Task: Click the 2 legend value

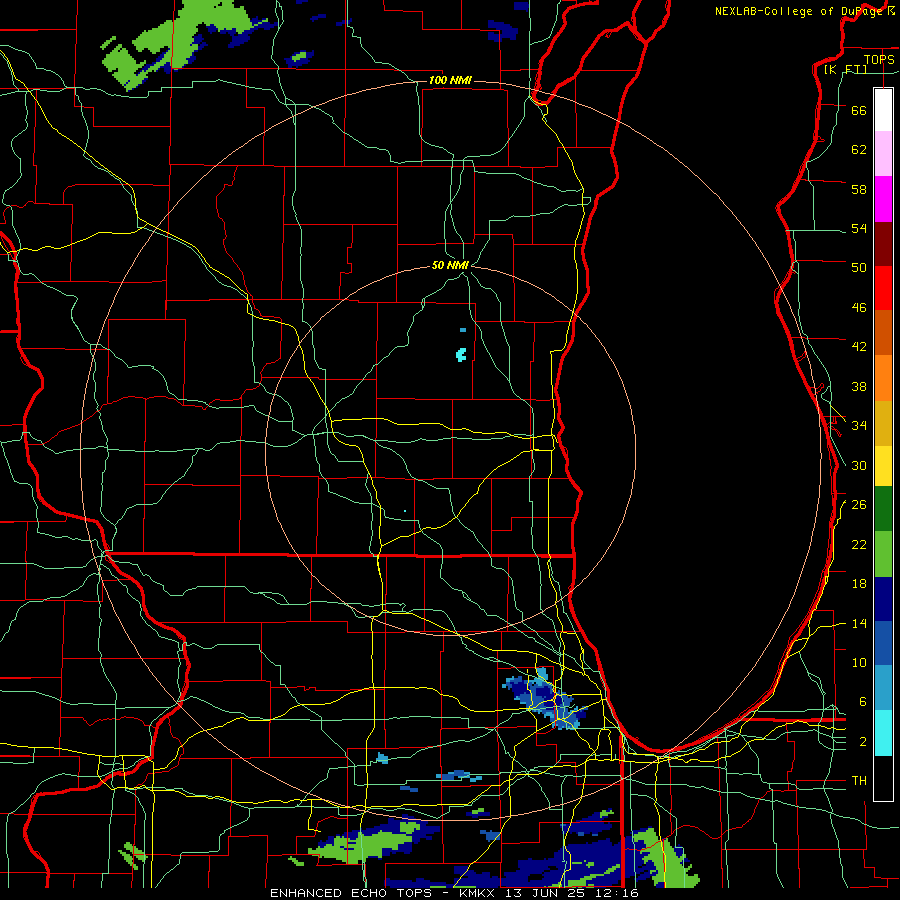Action: pyautogui.click(x=863, y=742)
